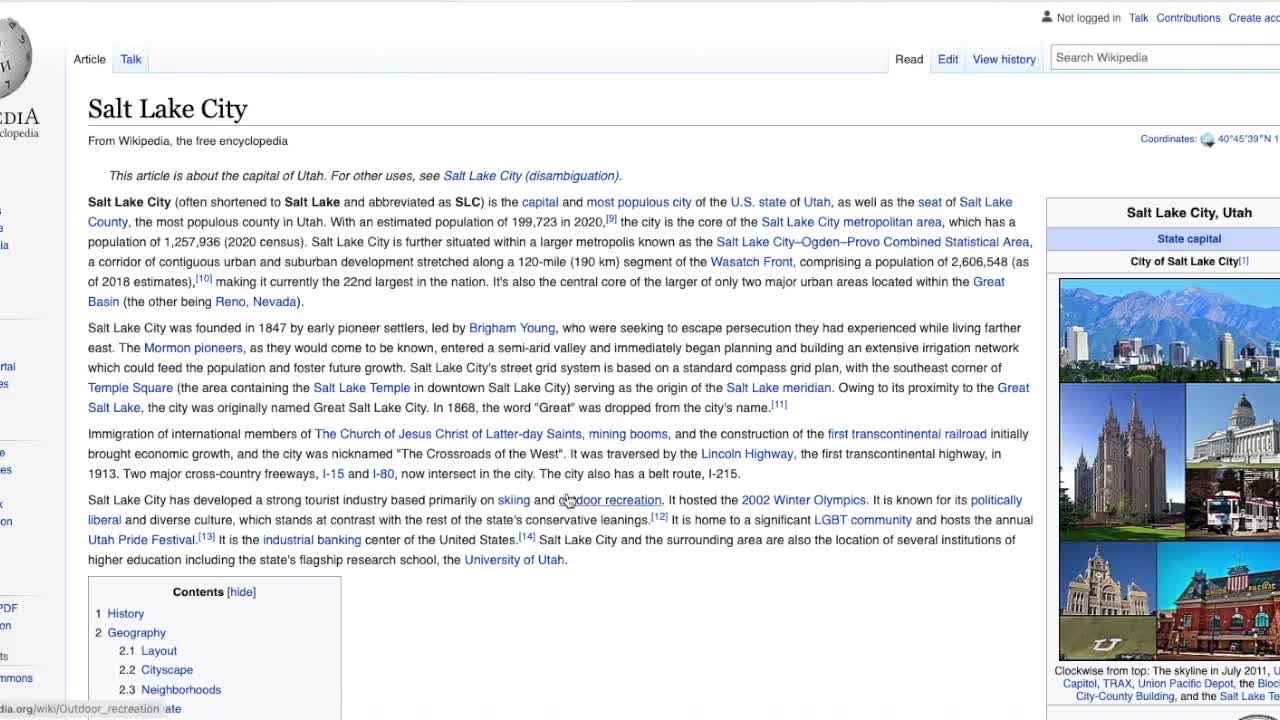Open the Contributions link
Screen dimensions: 1280x720
pos(1188,18)
